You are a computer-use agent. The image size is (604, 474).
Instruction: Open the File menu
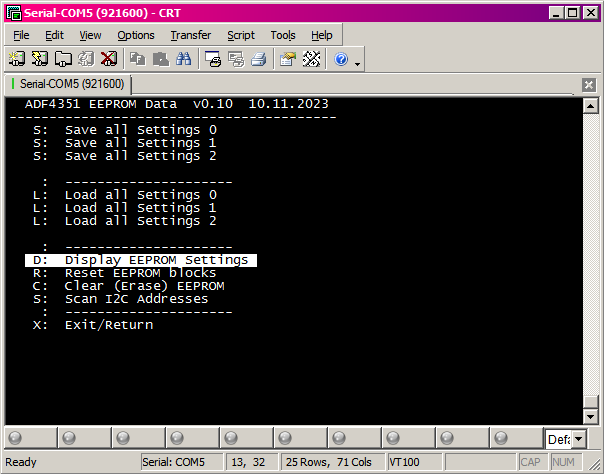click(x=21, y=35)
